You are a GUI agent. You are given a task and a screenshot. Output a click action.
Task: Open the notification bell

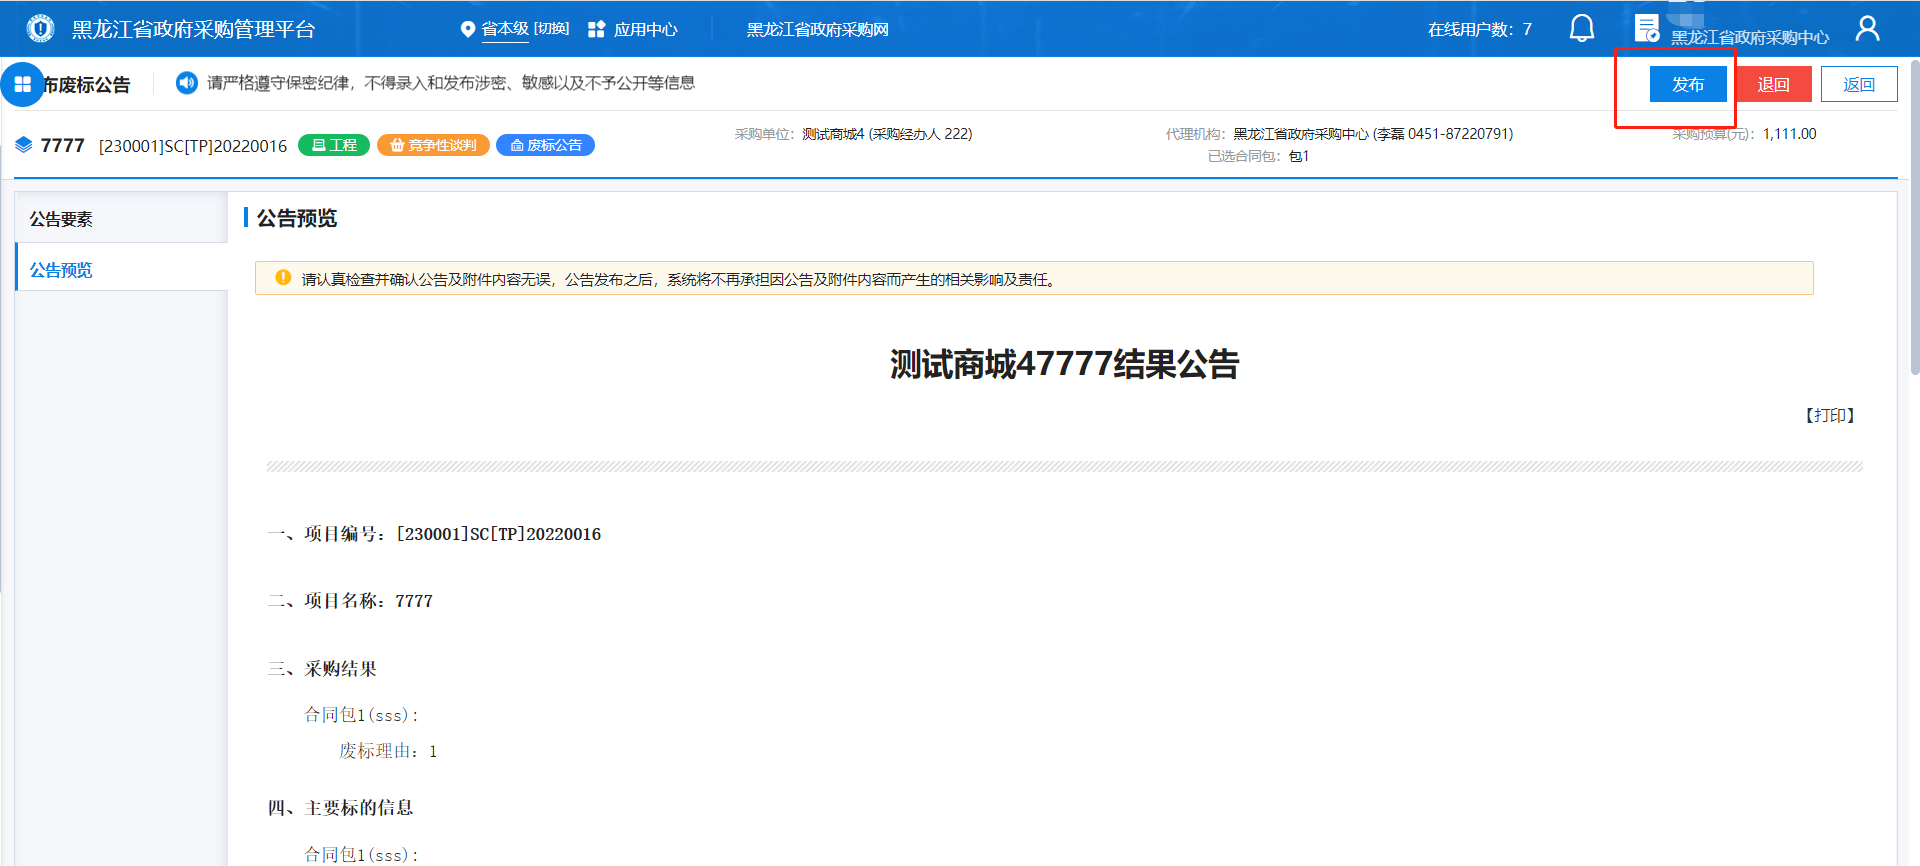pos(1581,28)
